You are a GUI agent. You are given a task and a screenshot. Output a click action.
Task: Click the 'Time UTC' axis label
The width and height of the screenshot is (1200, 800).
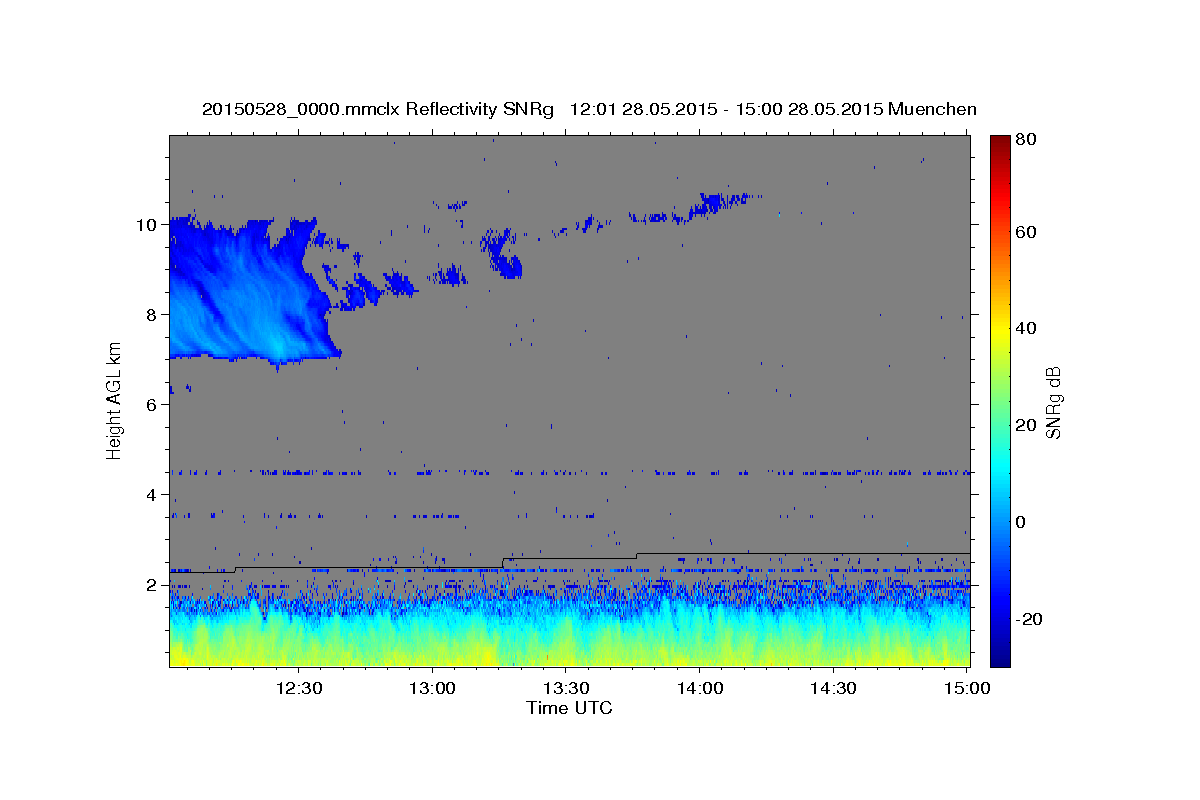coord(569,708)
